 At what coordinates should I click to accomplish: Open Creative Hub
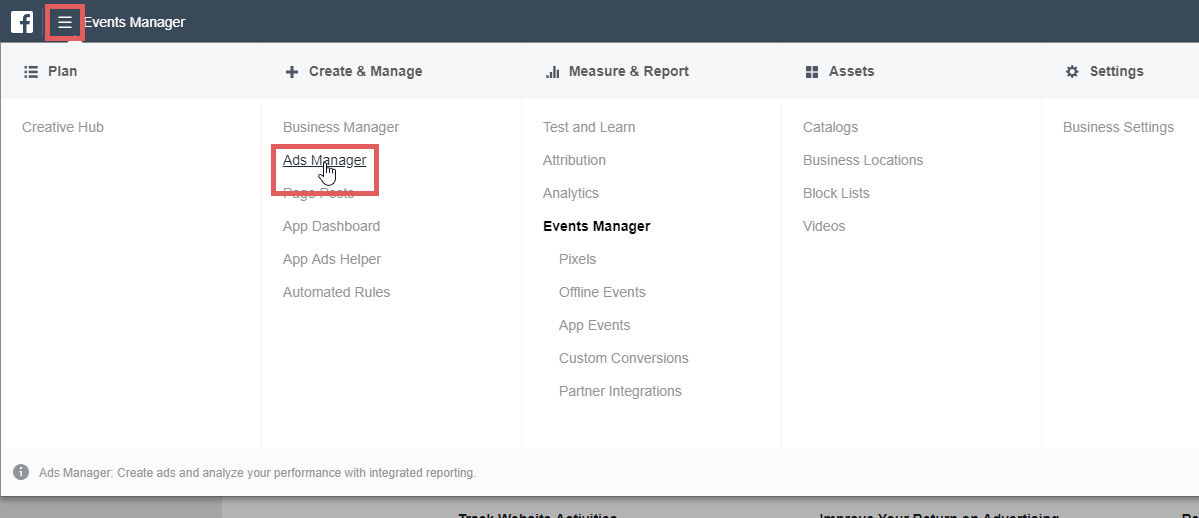(x=63, y=127)
